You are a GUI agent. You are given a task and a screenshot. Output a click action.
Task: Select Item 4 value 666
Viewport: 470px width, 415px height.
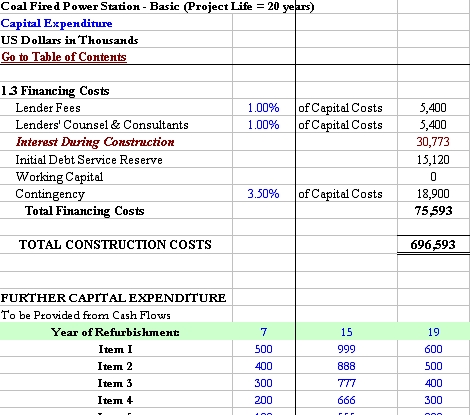click(x=346, y=400)
